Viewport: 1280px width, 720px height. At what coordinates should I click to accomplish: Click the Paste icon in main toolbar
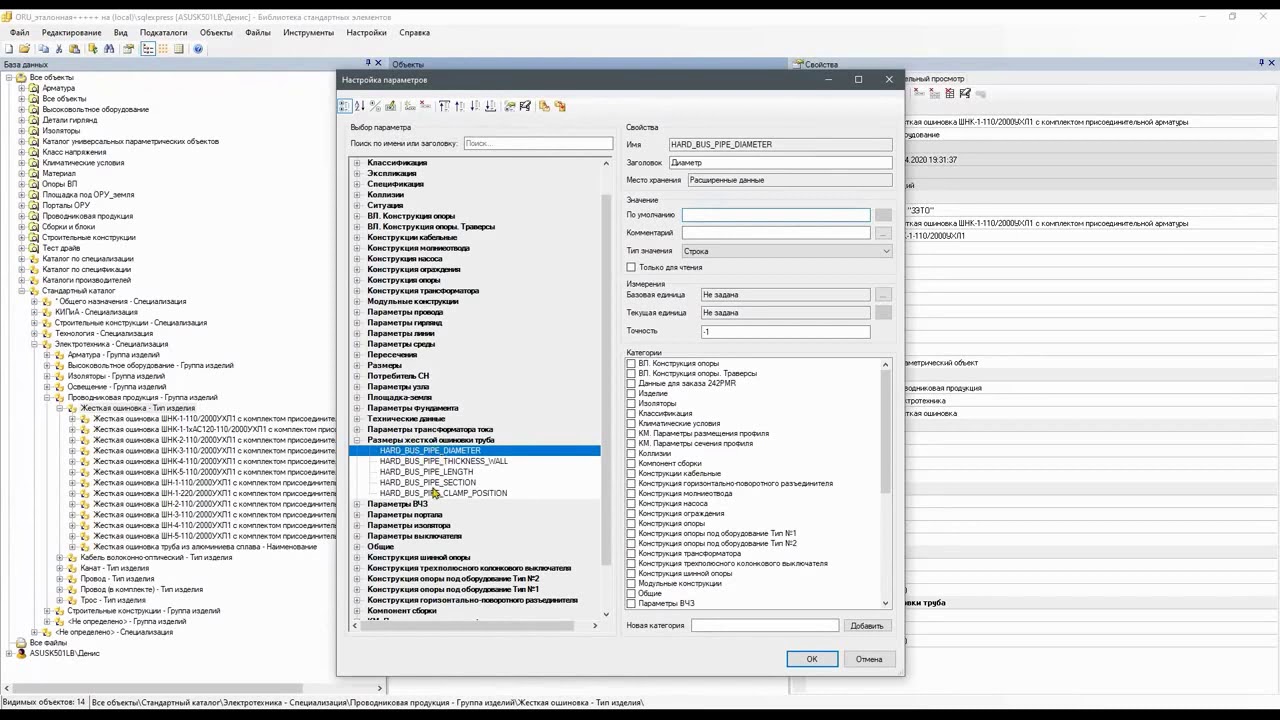click(x=74, y=48)
